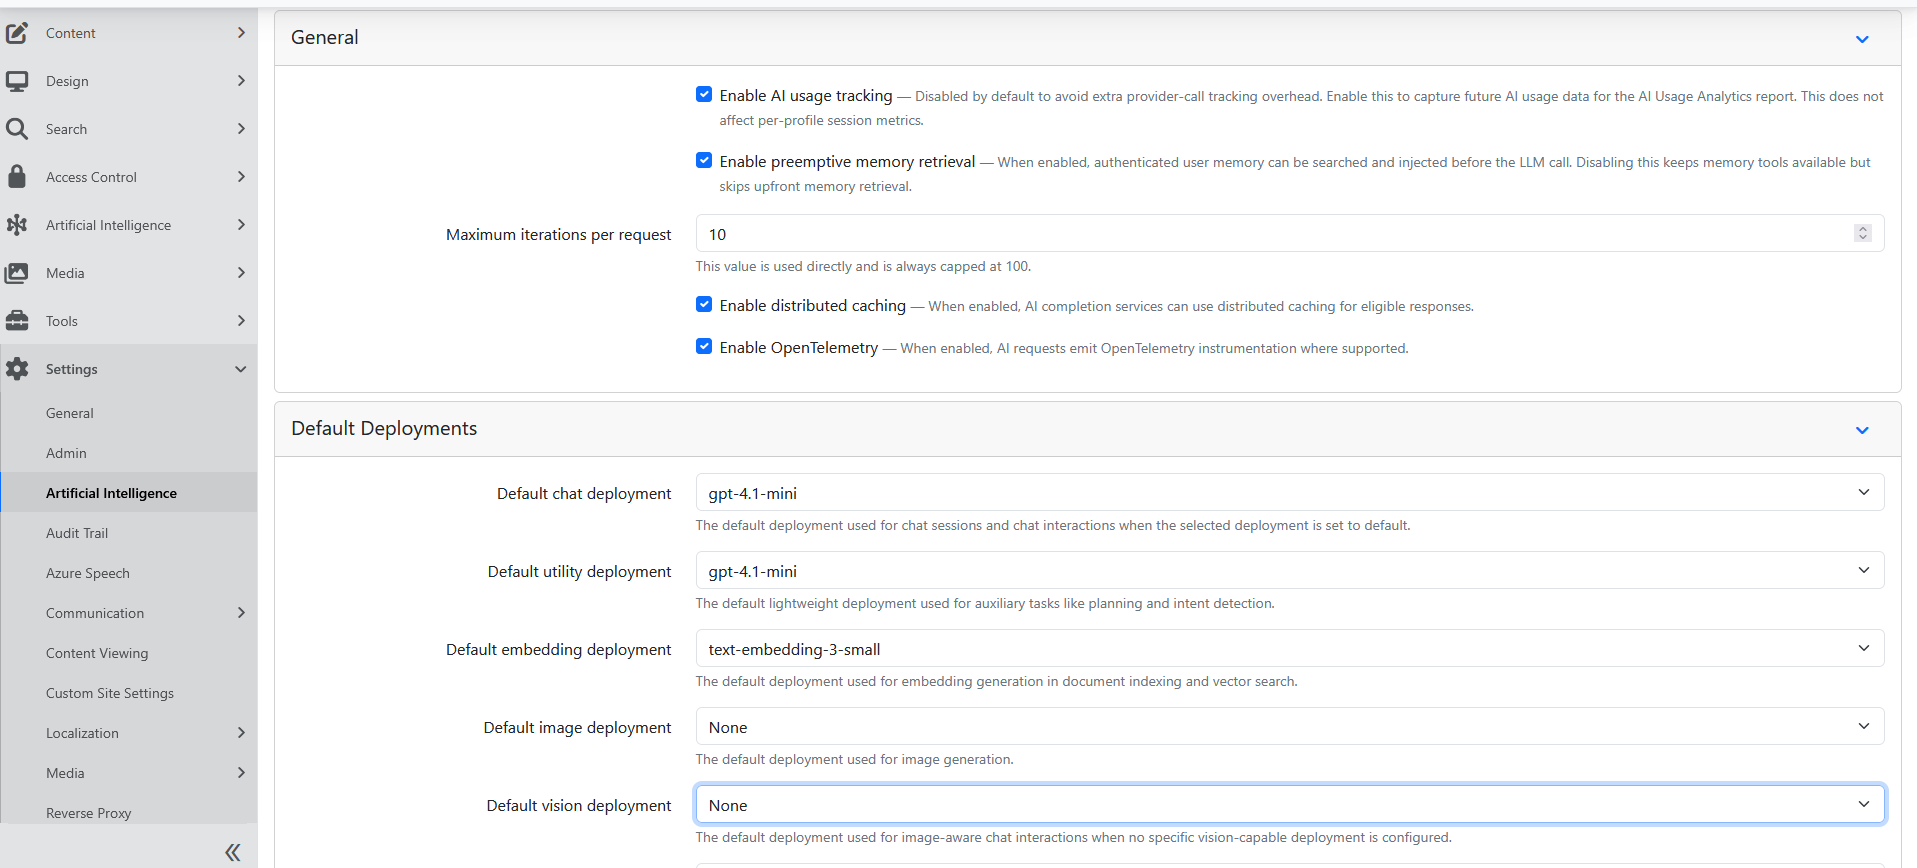This screenshot has height=868, width=1917.
Task: Click the iterations number spinner arrows
Action: [x=1862, y=233]
